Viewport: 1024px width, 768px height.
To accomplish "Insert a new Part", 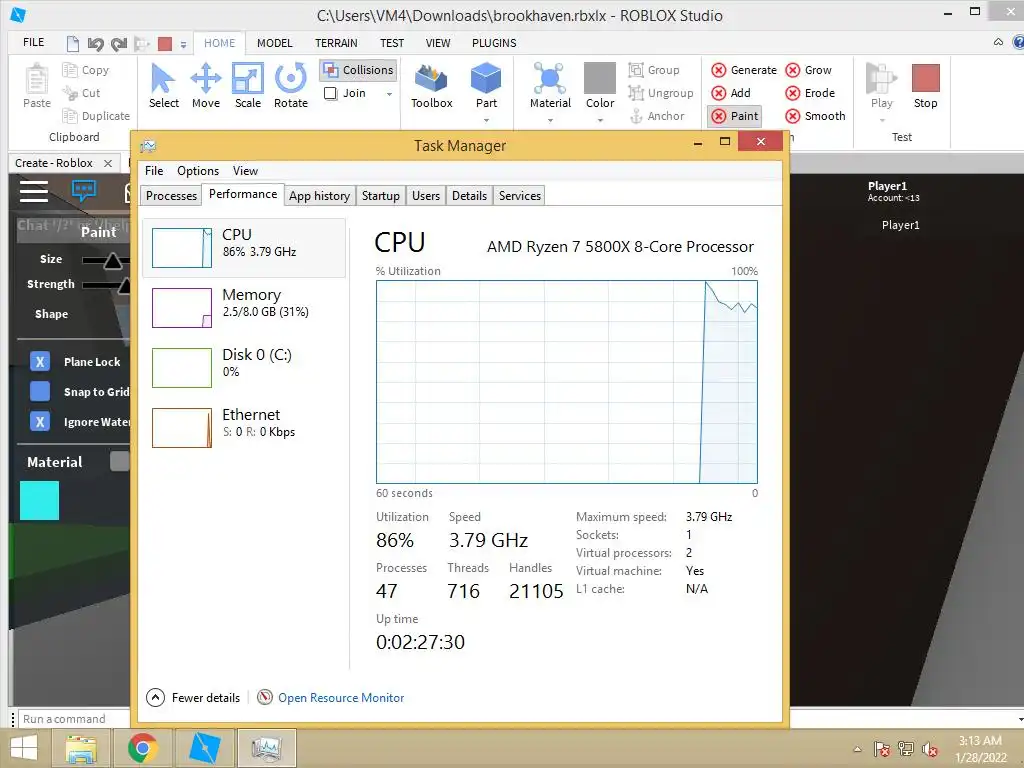I will click(486, 86).
